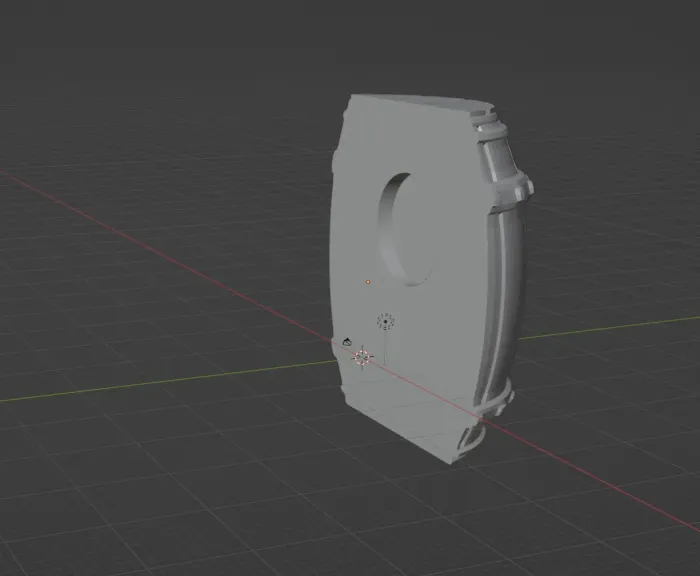
Task: Select the gray mesh at its circular recess
Action: point(407,230)
